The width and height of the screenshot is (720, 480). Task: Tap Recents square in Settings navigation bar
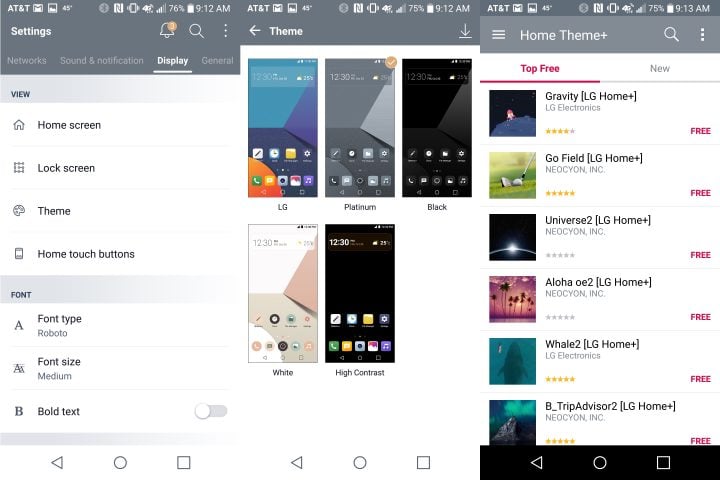point(184,463)
